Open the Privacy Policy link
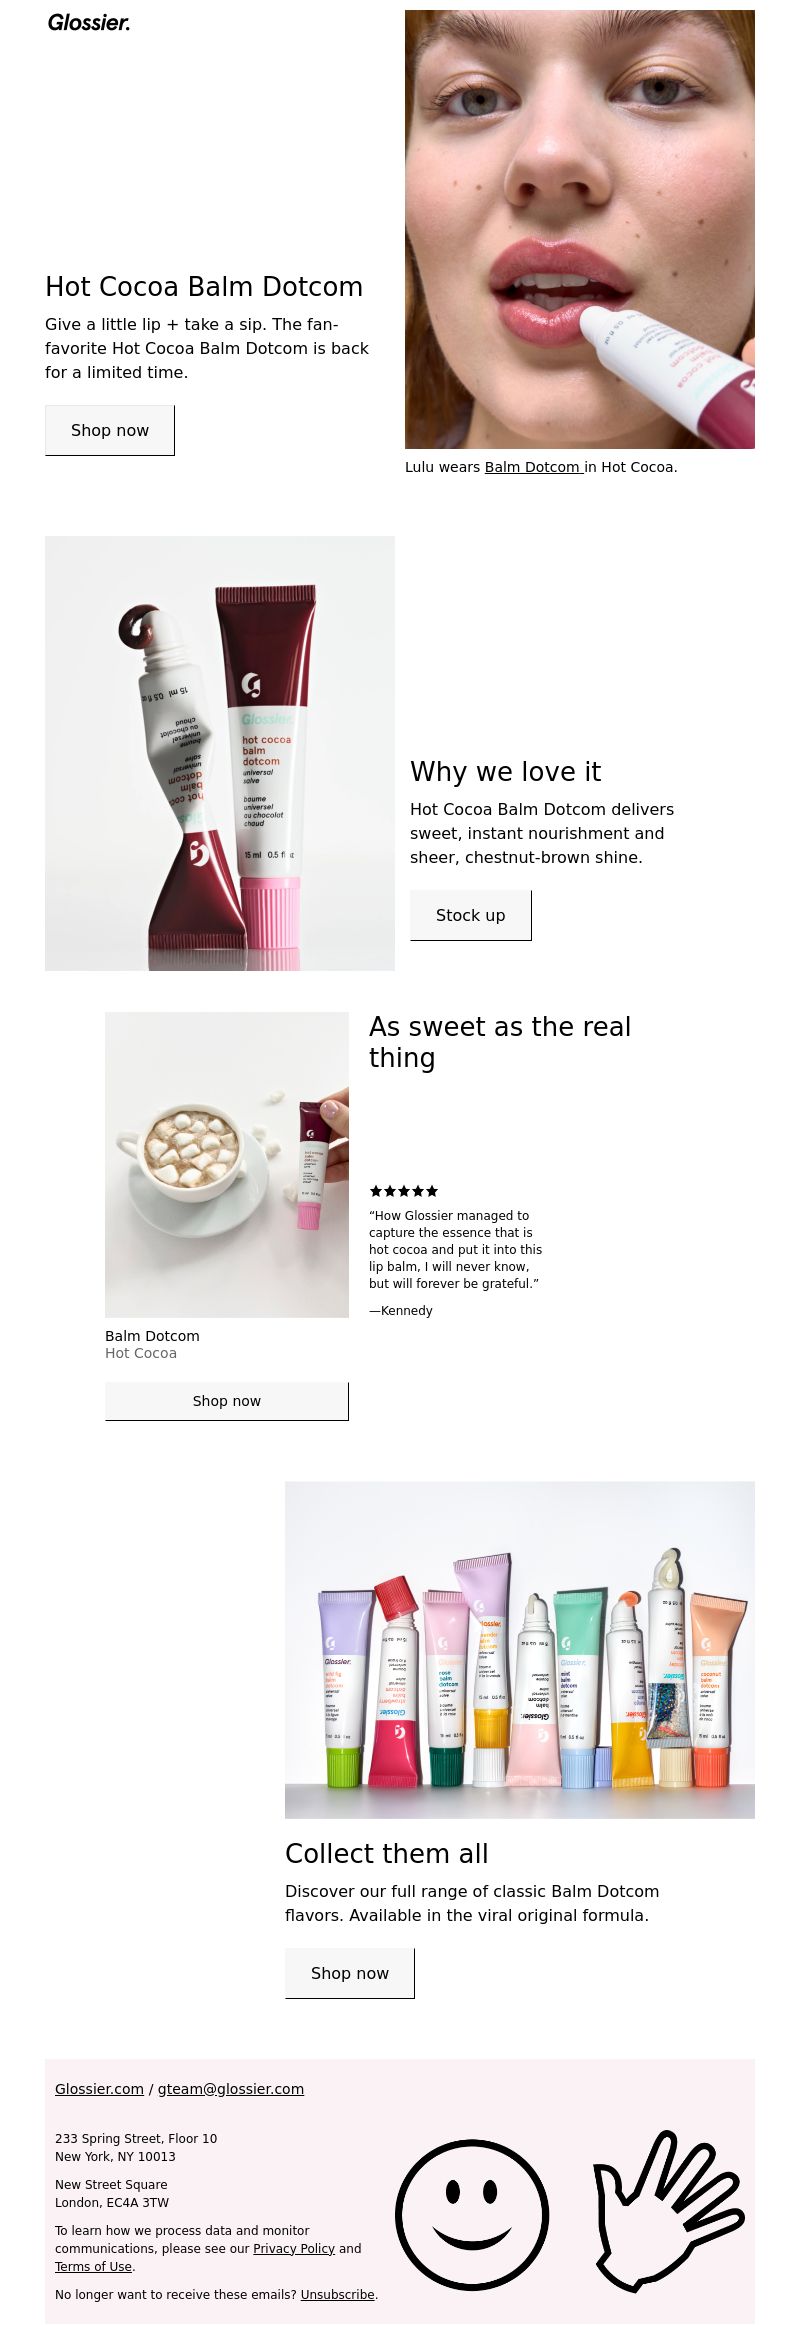The image size is (800, 2325). (294, 2248)
